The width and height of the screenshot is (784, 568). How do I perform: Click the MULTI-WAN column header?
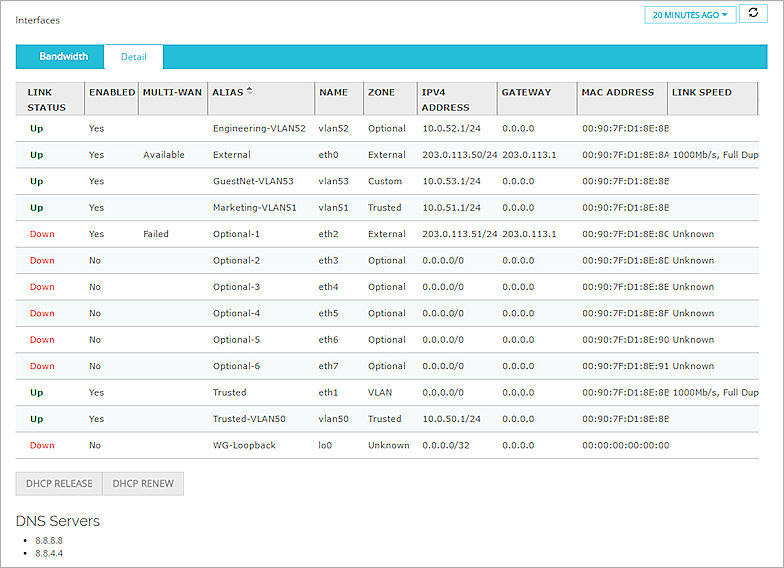click(172, 100)
